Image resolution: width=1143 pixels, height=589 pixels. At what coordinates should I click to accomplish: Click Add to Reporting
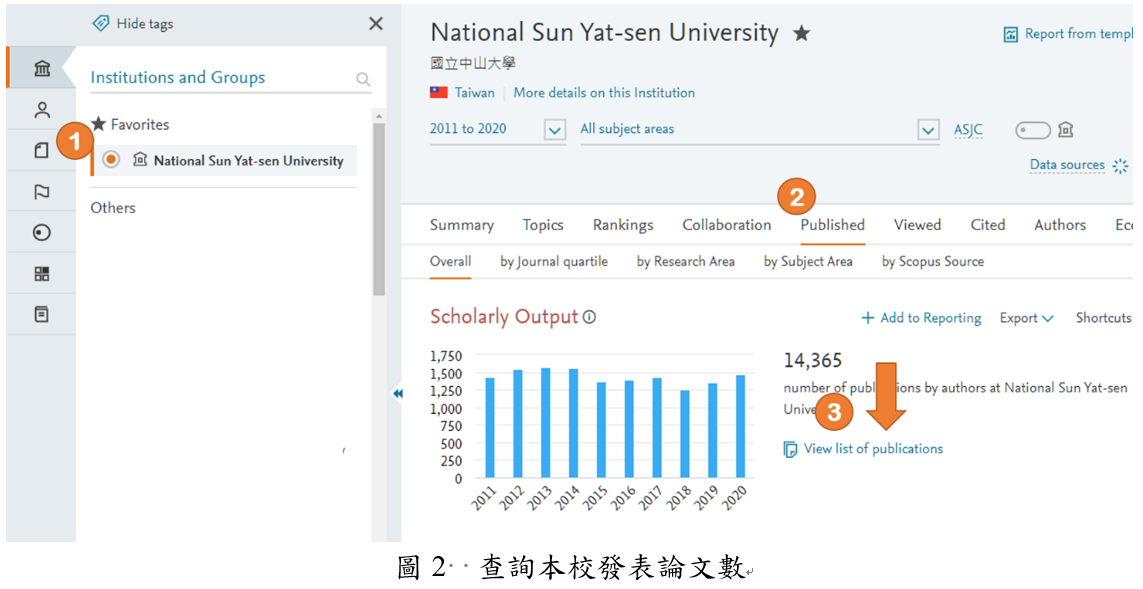click(x=921, y=318)
